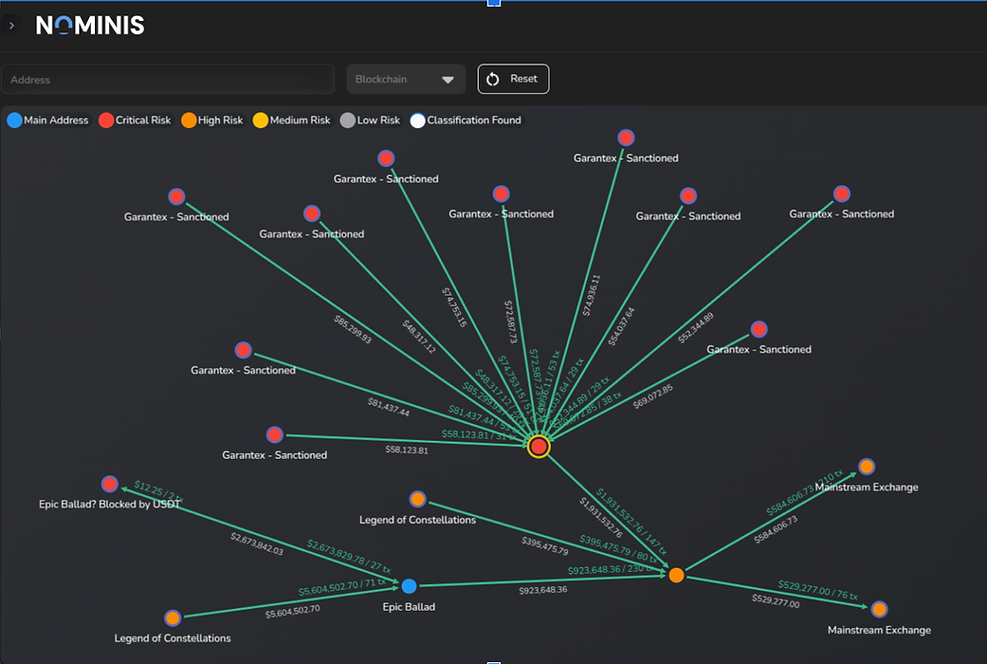Click the NOMINIS logo

tap(90, 25)
